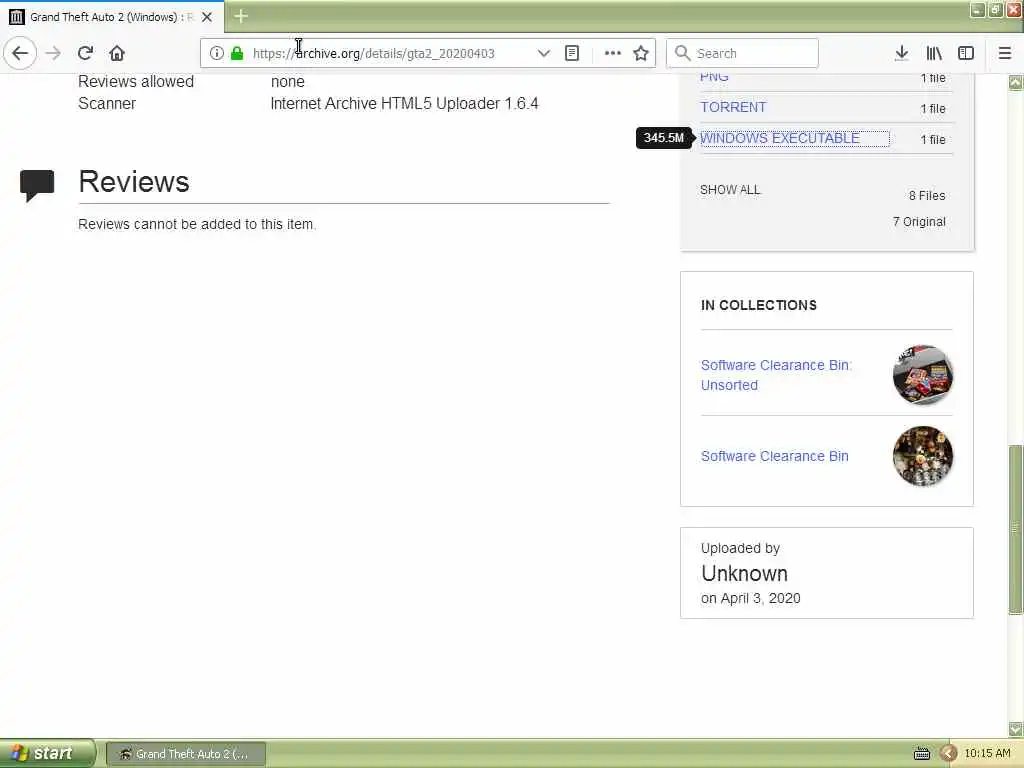Image resolution: width=1024 pixels, height=768 pixels.
Task: Toggle reader view for this page
Action: click(572, 53)
